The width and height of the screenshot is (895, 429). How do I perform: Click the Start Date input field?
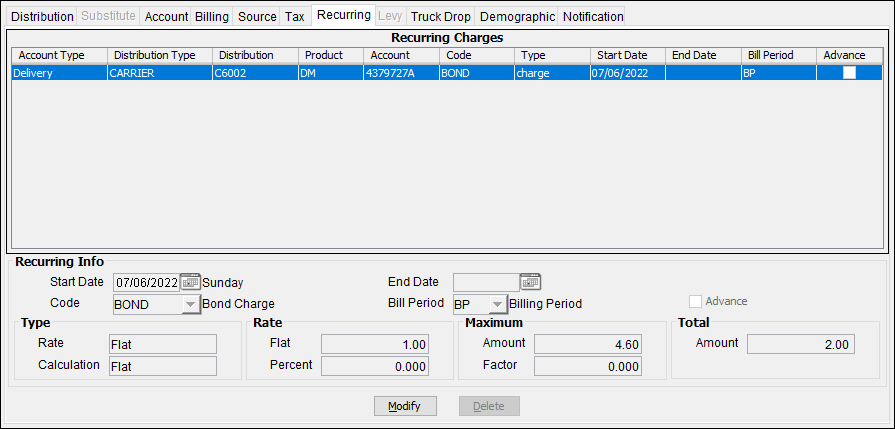(x=146, y=283)
